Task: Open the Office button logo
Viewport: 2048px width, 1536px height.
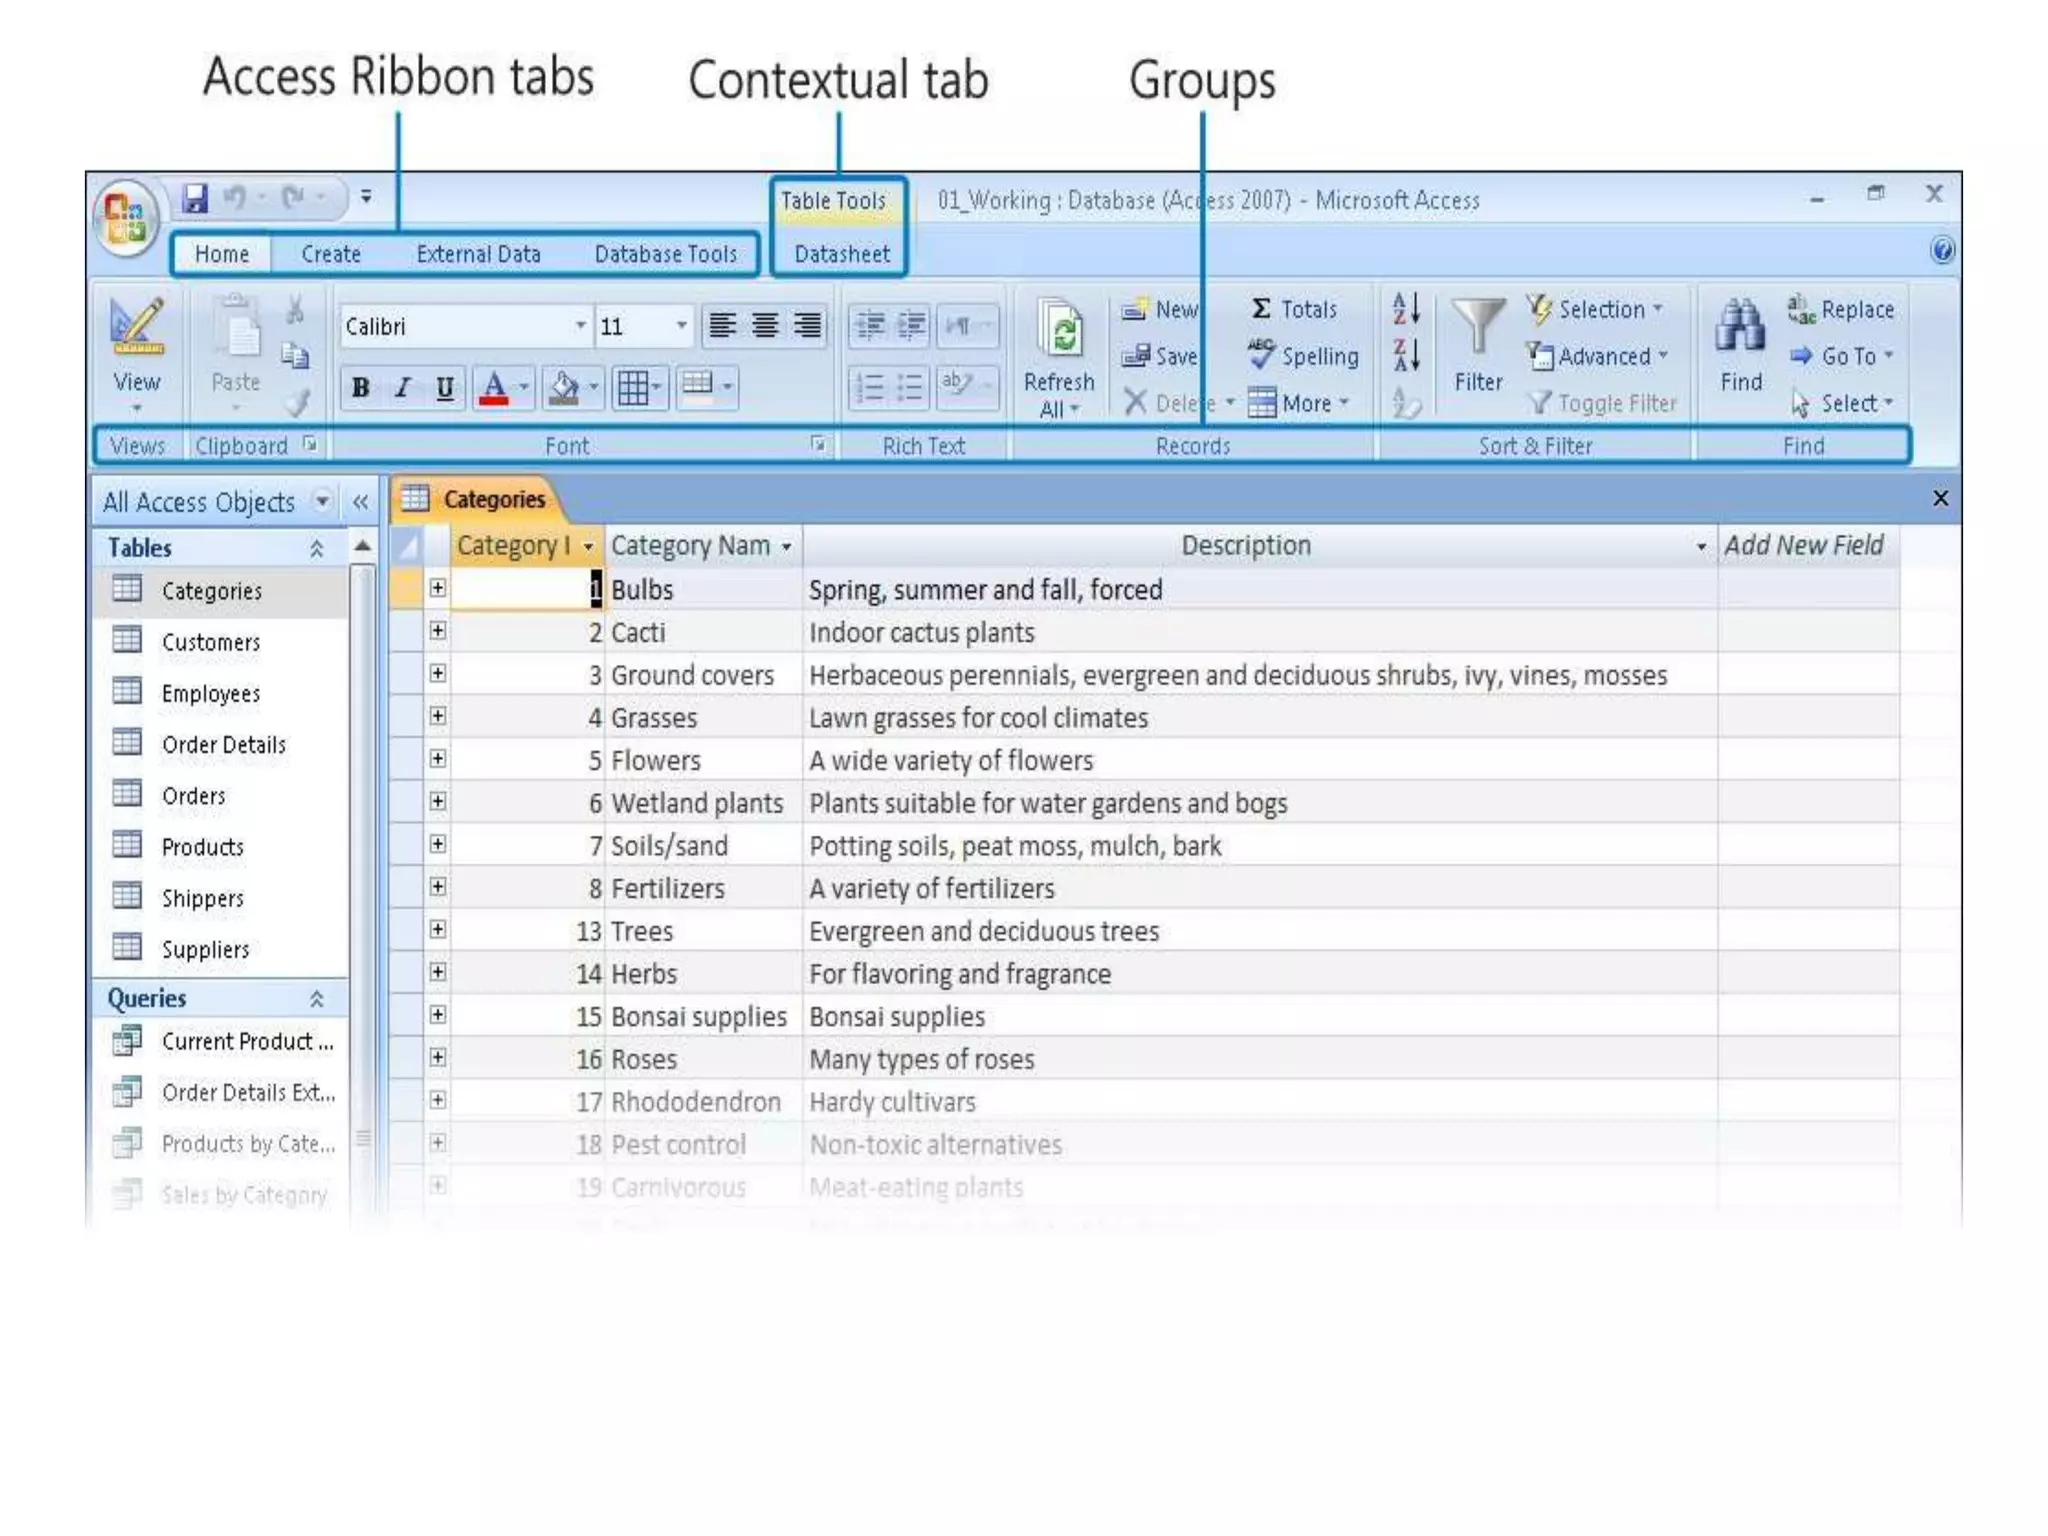Action: pos(126,218)
